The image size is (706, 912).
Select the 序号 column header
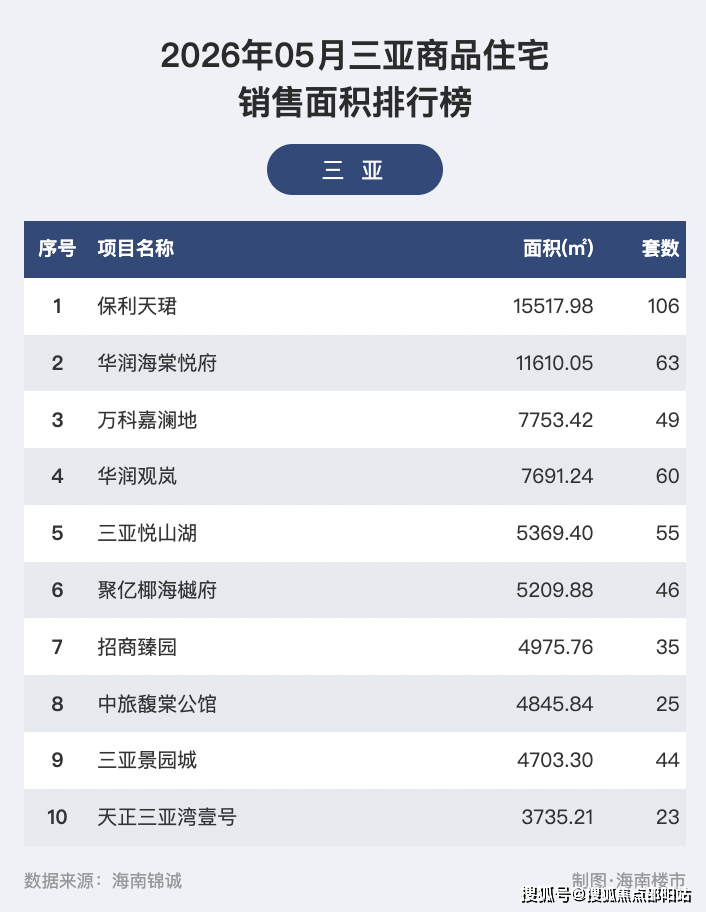57,248
